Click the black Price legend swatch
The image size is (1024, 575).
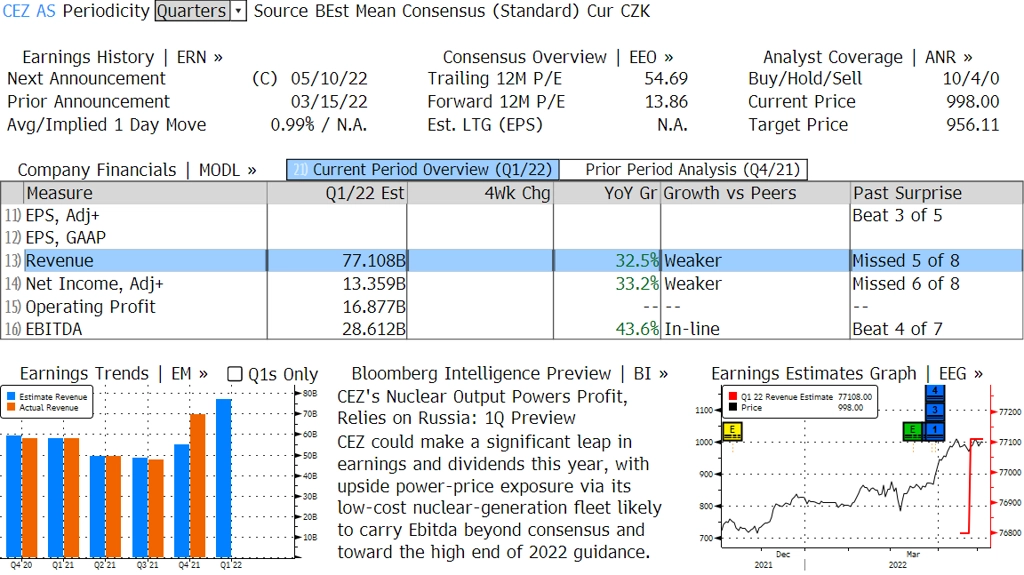point(733,407)
